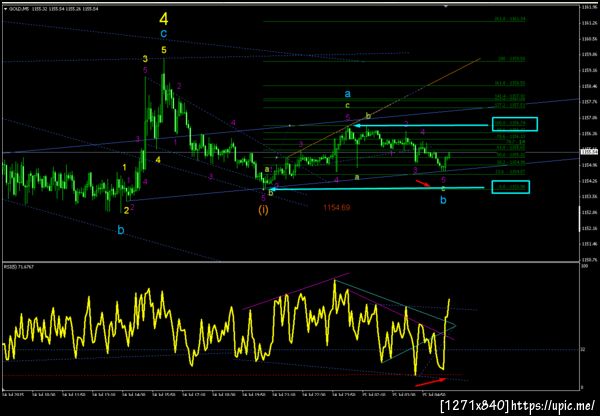Select the 200 Fibonacci level label

(512, 59)
